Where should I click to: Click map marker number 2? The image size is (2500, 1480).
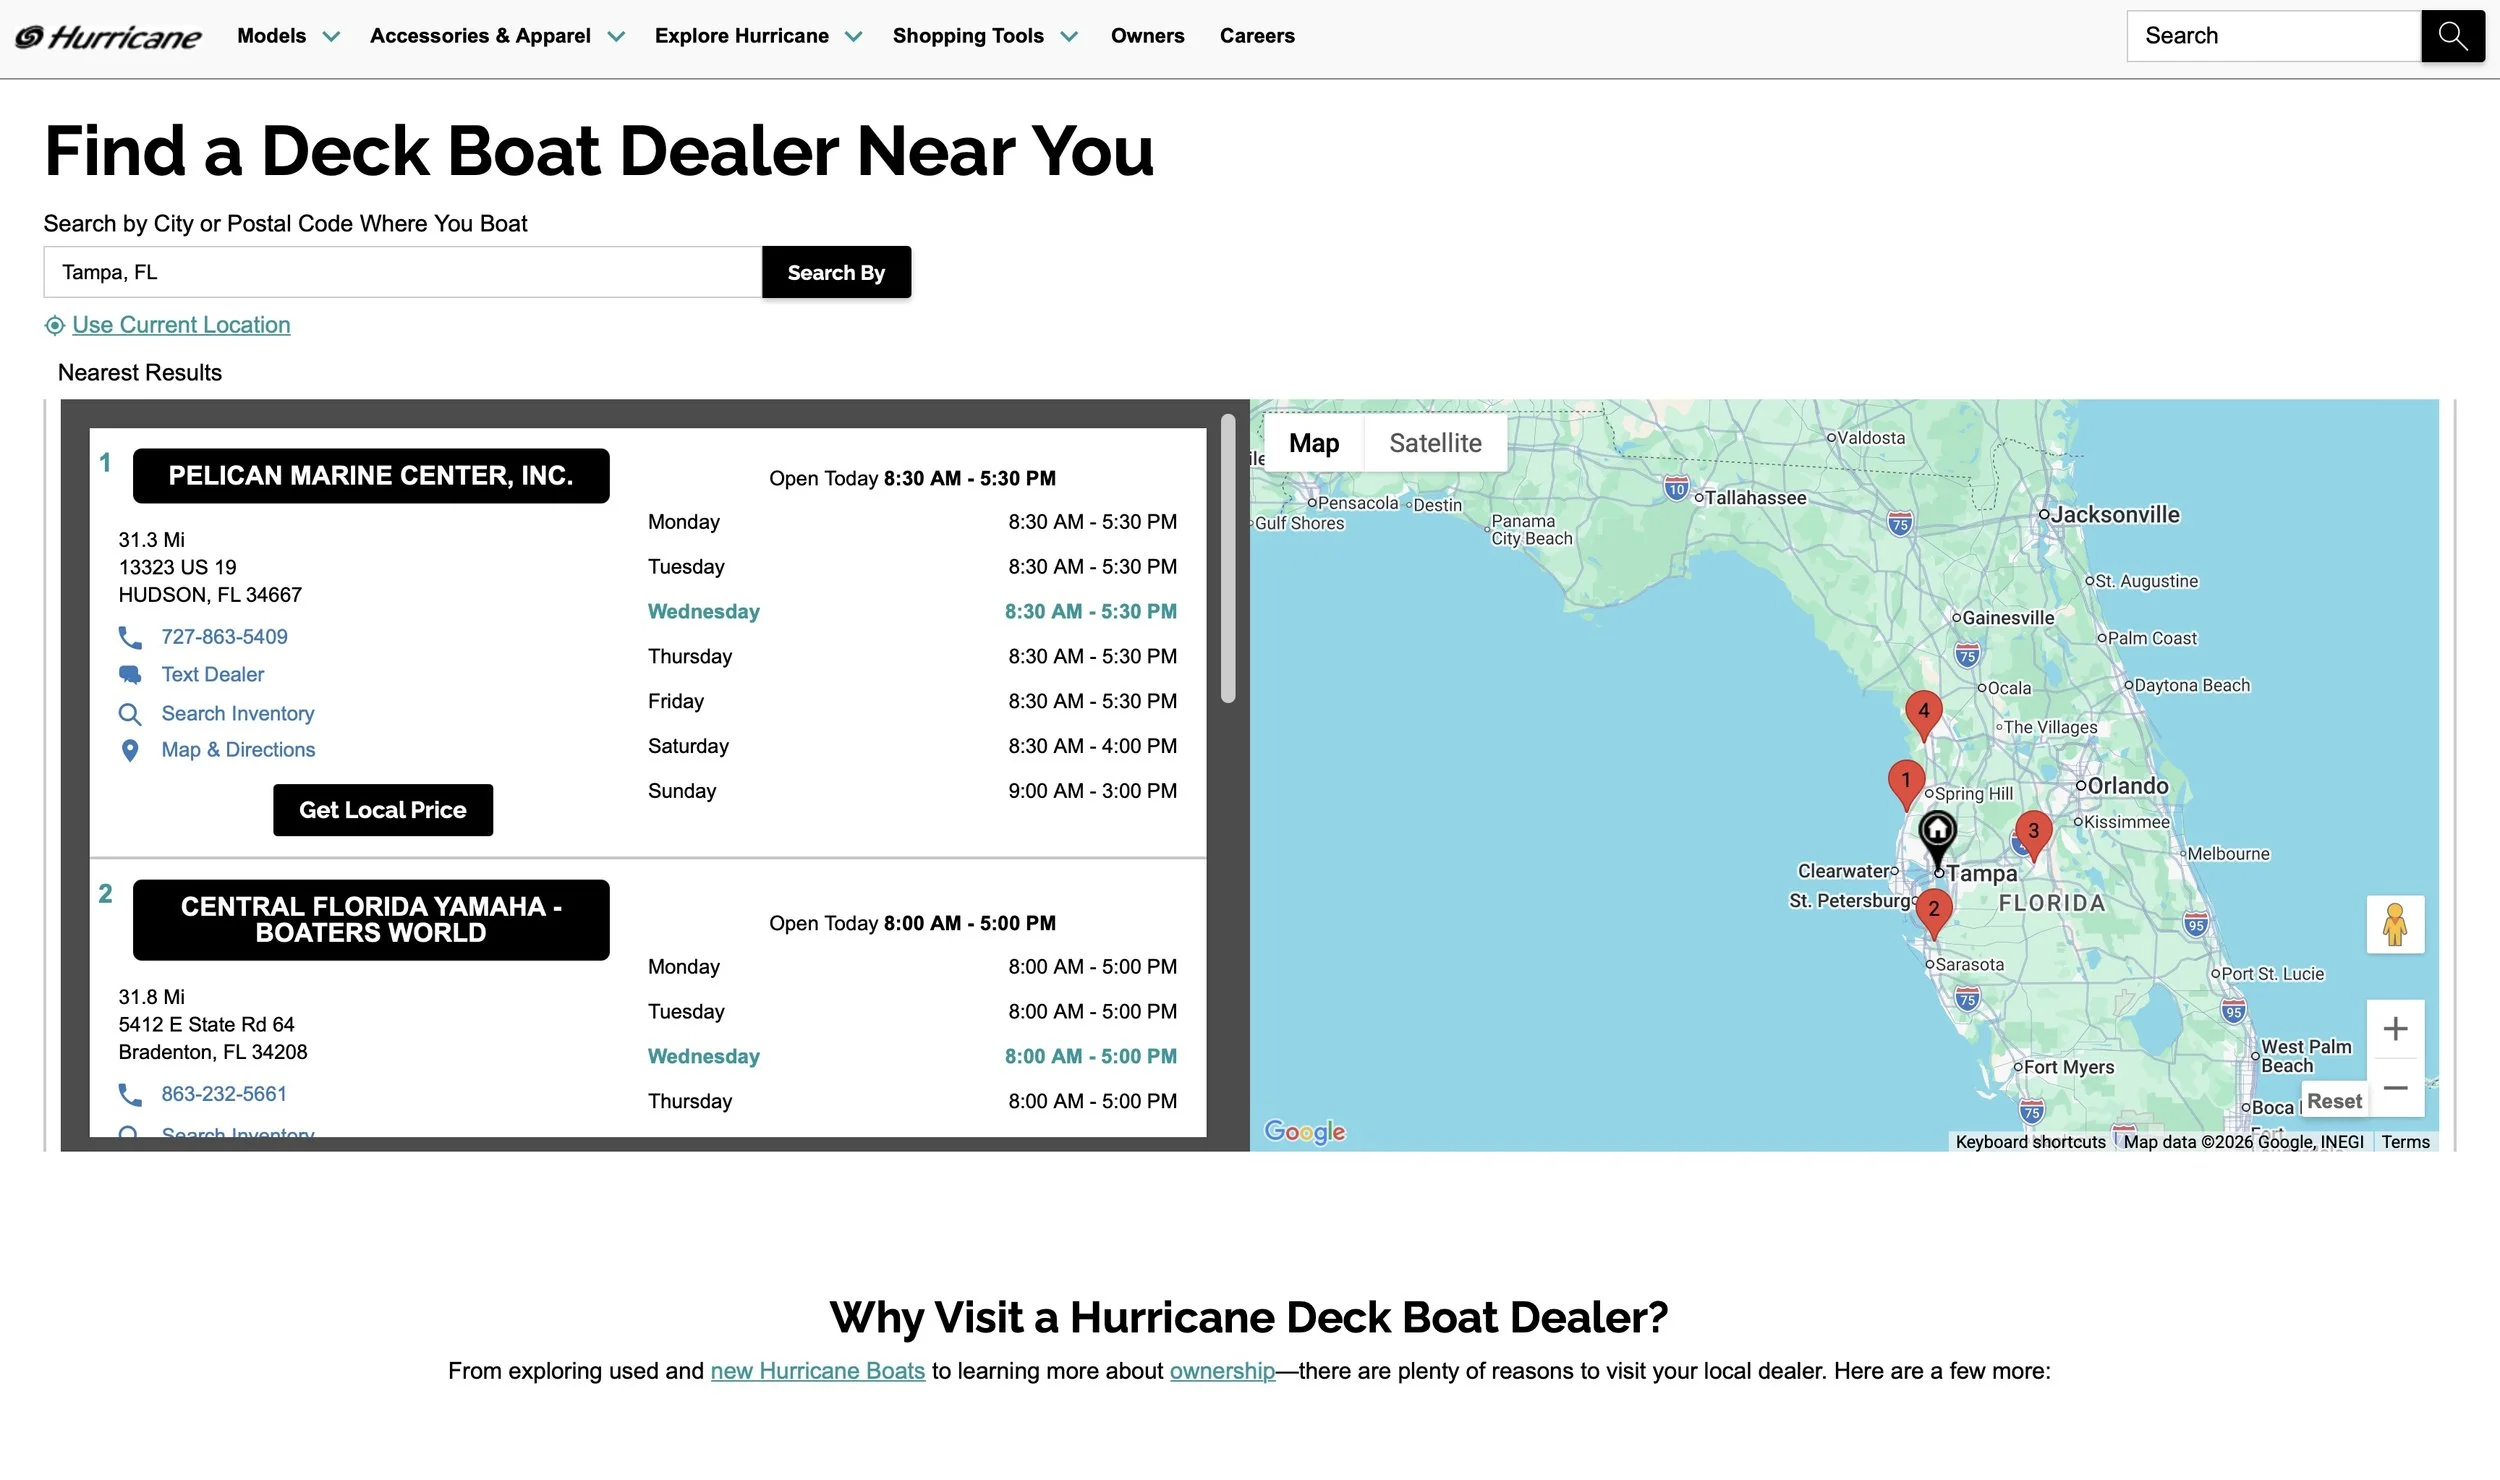click(x=1933, y=909)
